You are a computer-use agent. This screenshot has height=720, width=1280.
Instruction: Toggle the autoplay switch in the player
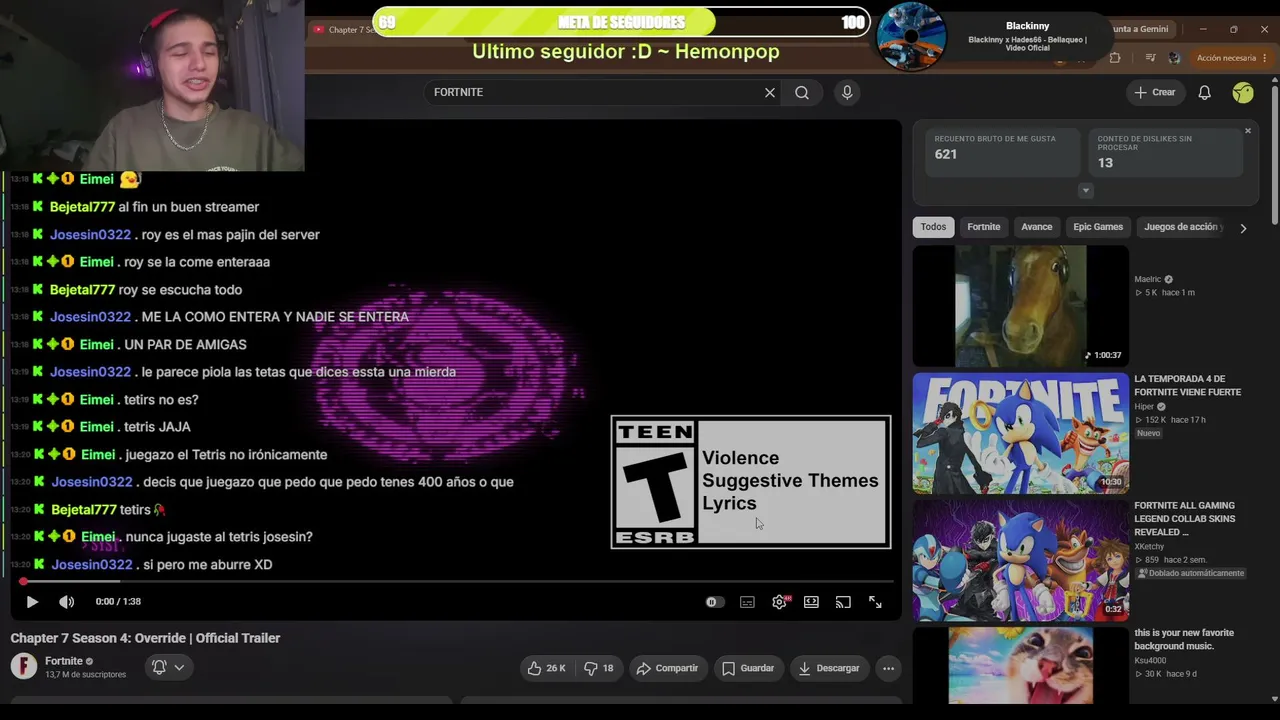pyautogui.click(x=714, y=602)
